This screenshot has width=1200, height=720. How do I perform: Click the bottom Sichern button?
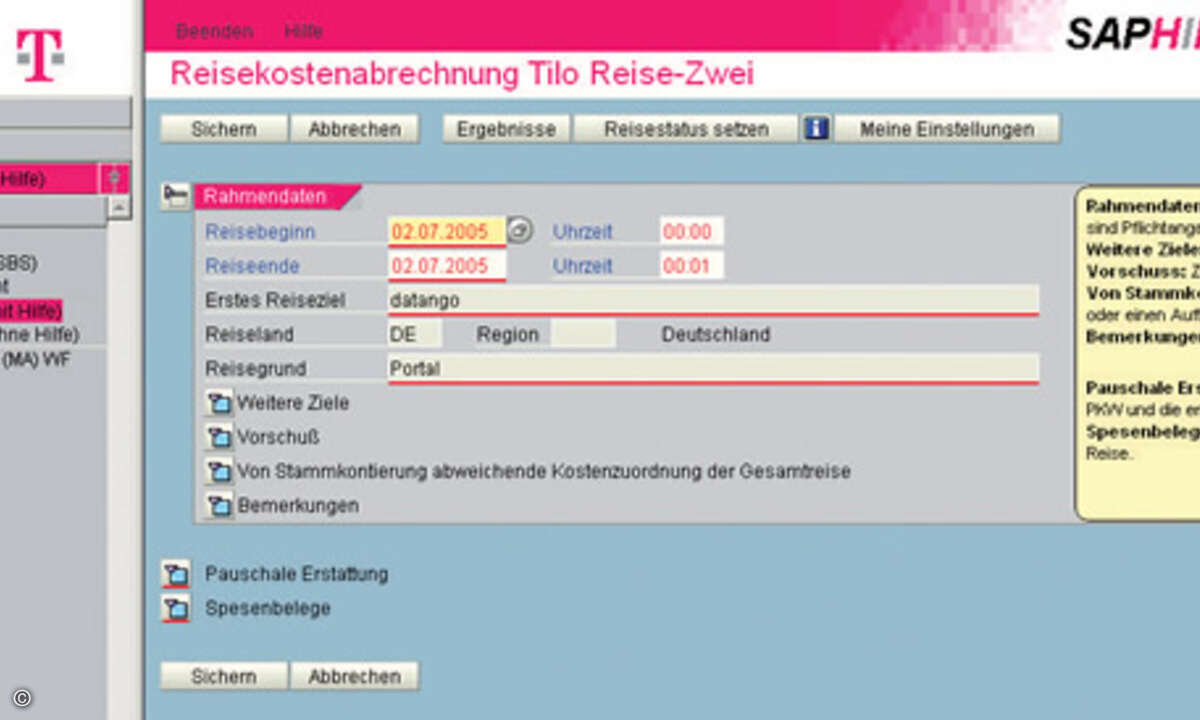(224, 676)
